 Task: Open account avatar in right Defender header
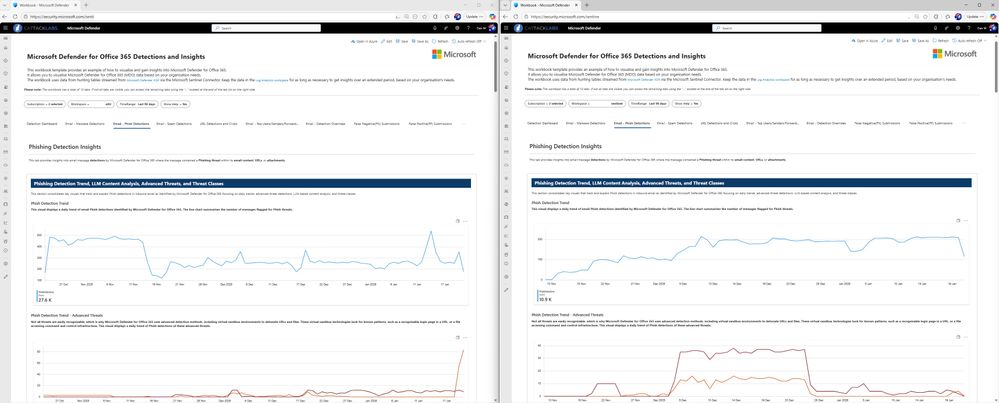click(x=993, y=28)
